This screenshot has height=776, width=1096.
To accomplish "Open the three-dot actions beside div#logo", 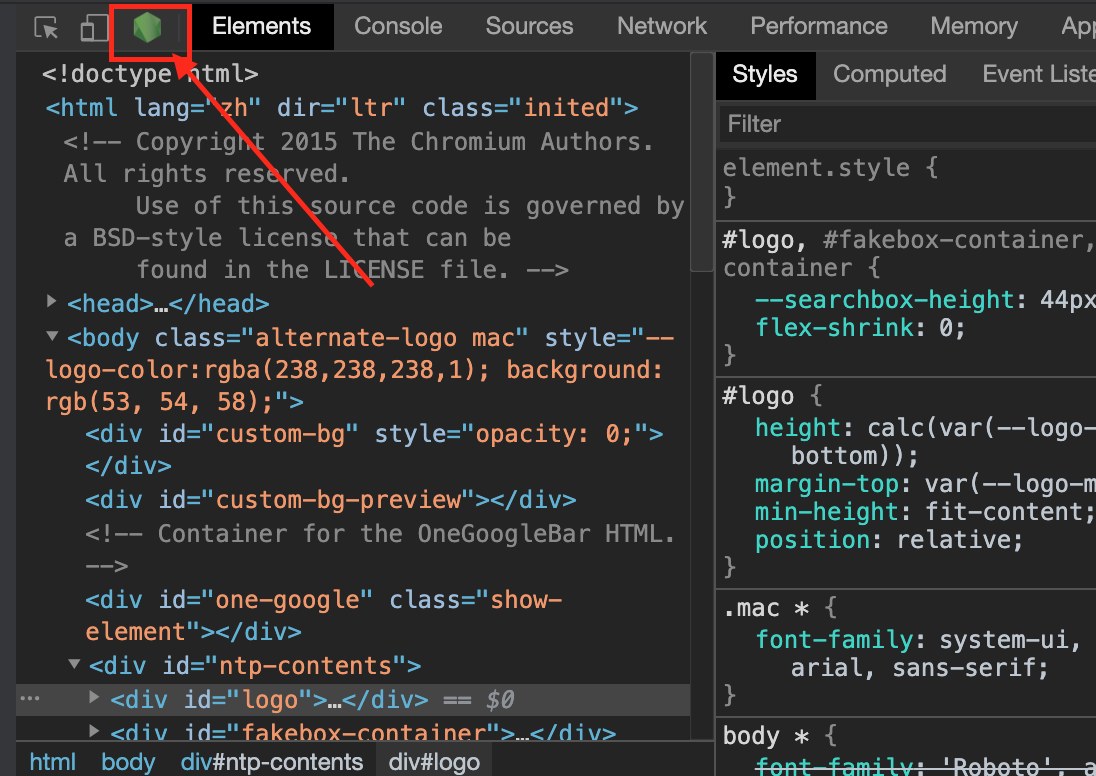I will click(x=30, y=698).
